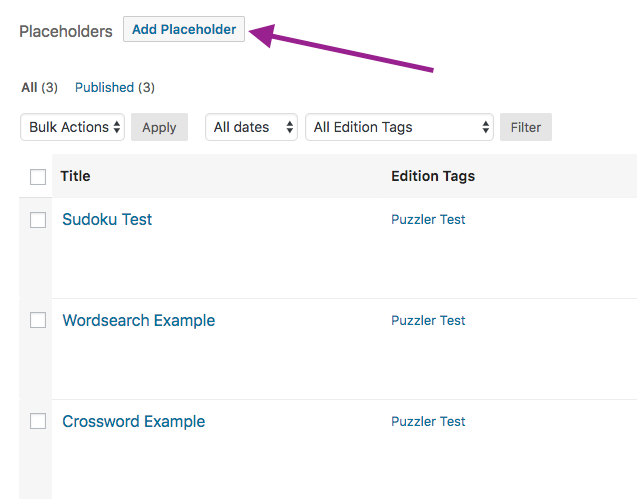Switch to the All (3) view

pos(39,87)
